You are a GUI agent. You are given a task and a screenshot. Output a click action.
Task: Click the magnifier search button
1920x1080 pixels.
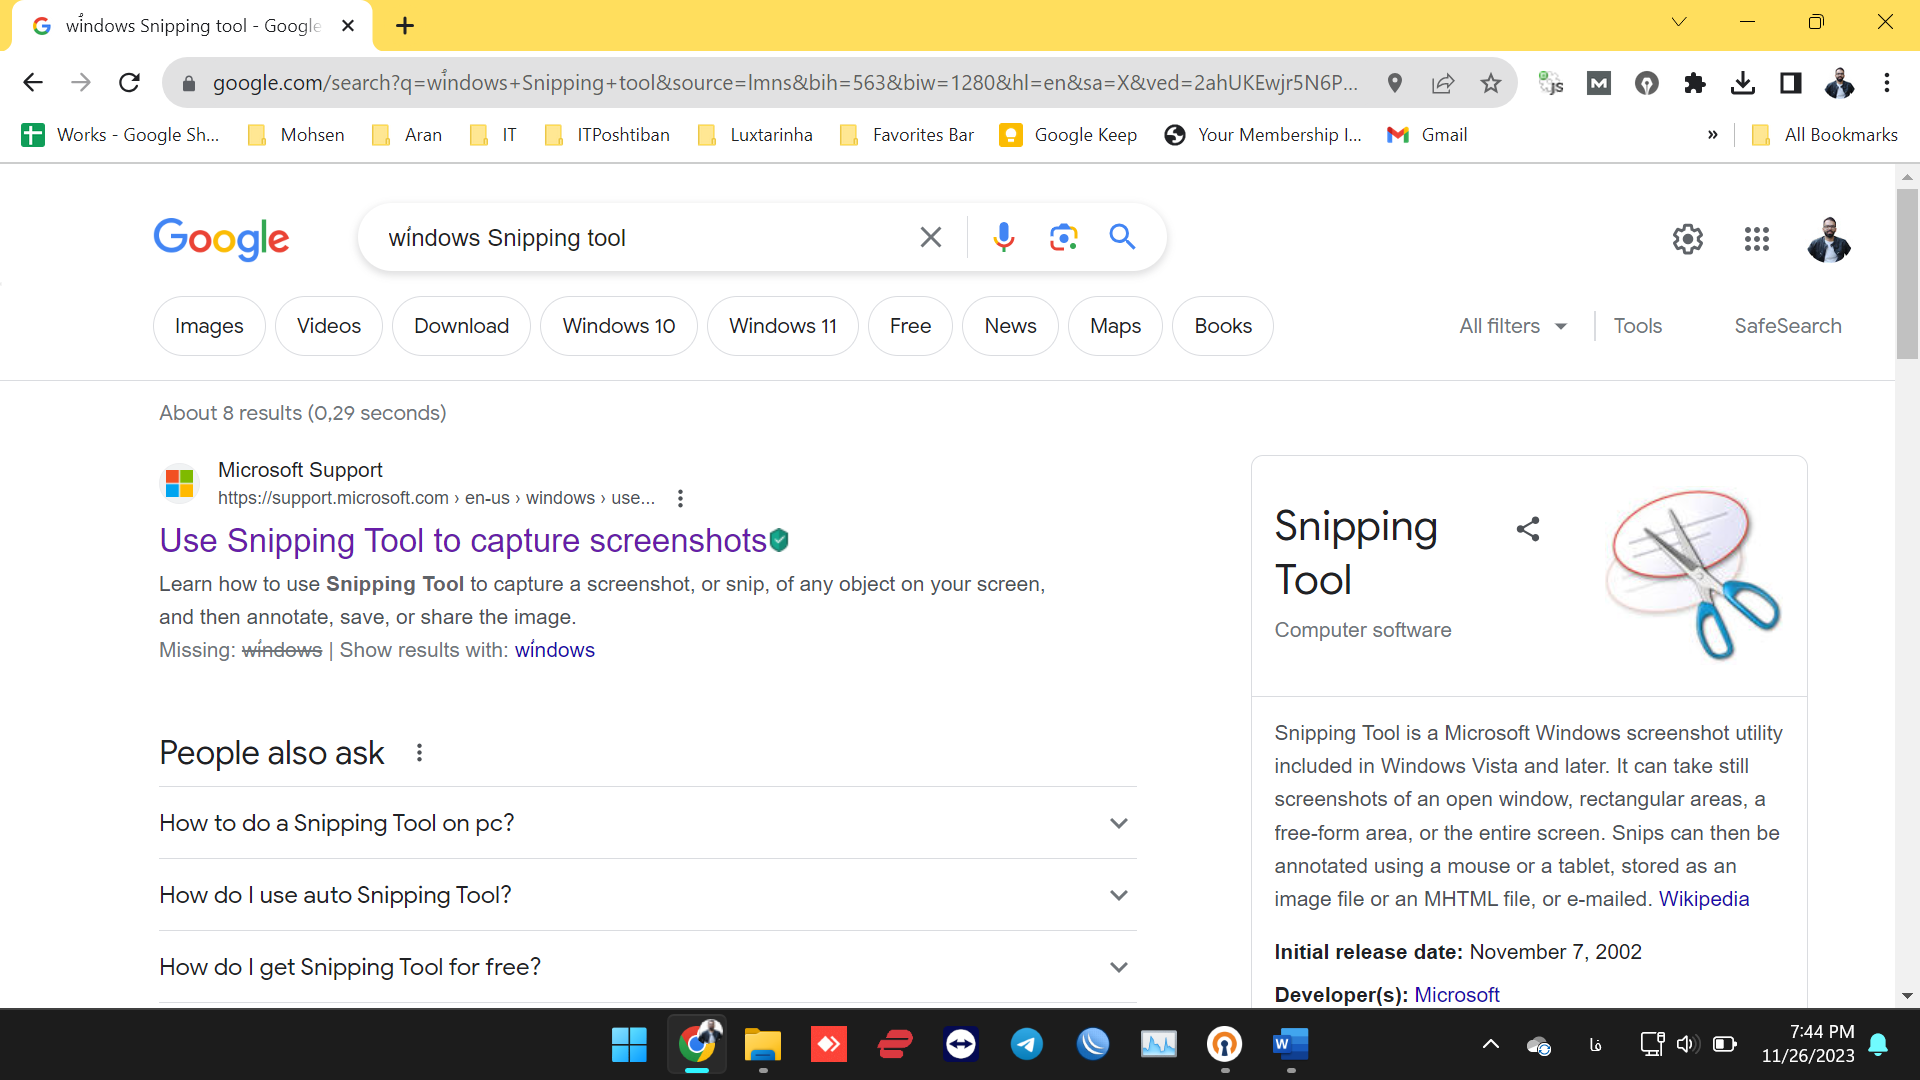(1122, 237)
